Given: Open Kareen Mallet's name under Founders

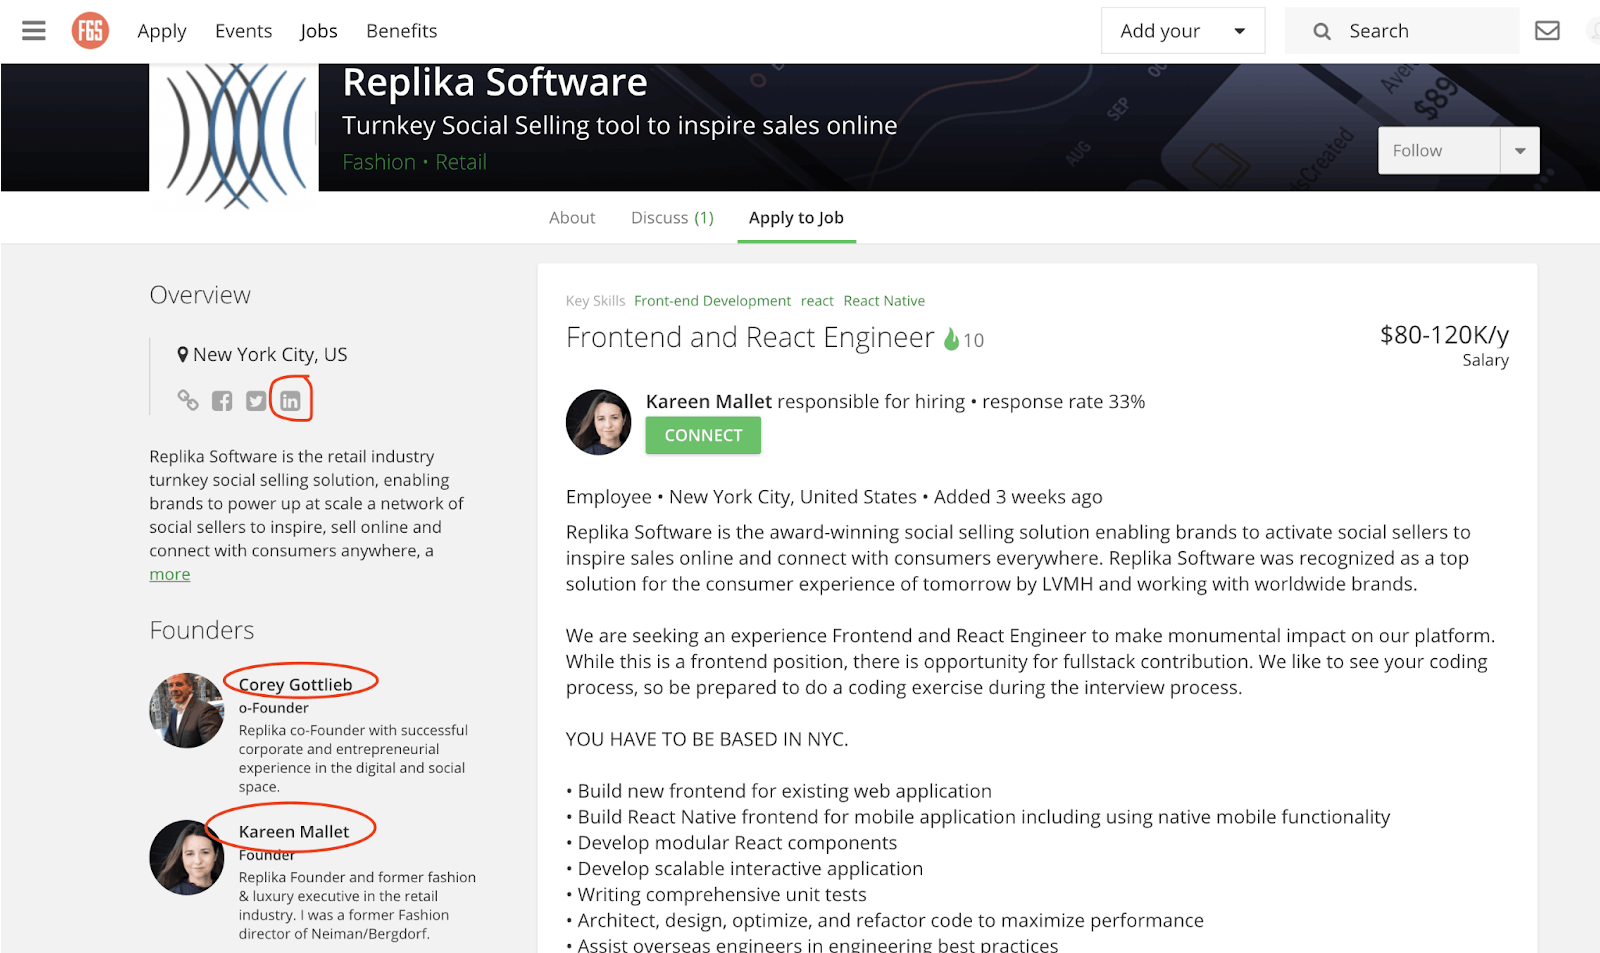Looking at the screenshot, I should pyautogui.click(x=294, y=832).
